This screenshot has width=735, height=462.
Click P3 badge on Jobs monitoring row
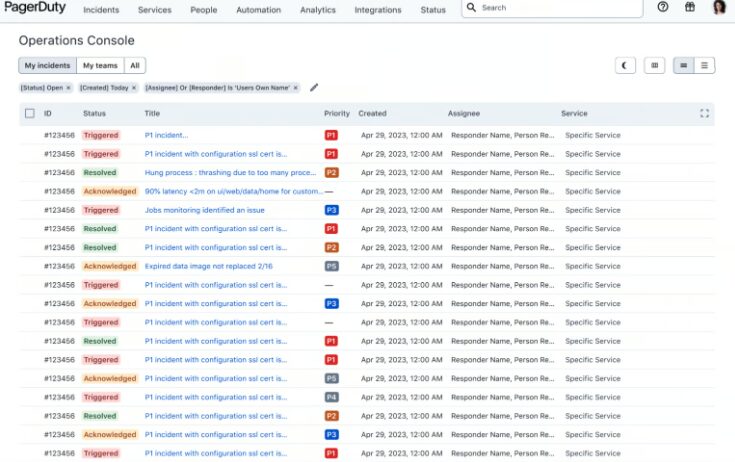[x=331, y=210]
